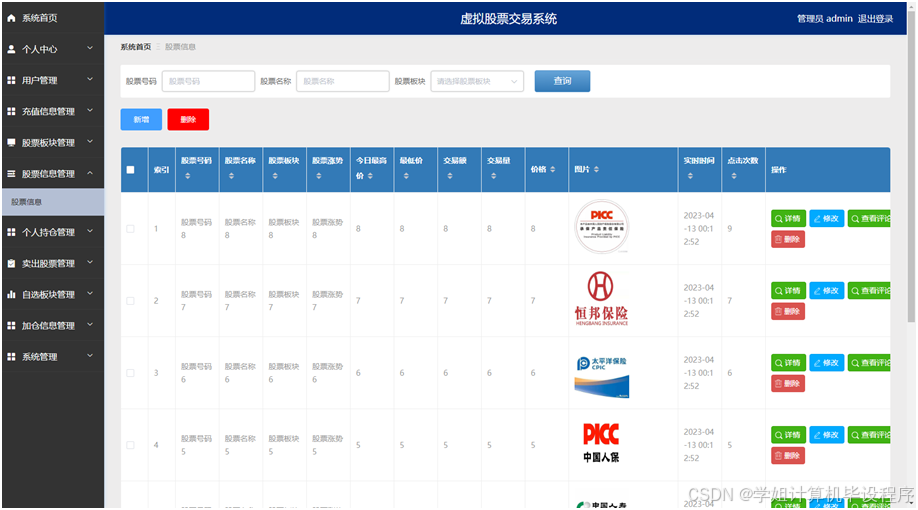918x510 pixels.
Task: Check the checkbox for row 2
Action: [x=131, y=301]
